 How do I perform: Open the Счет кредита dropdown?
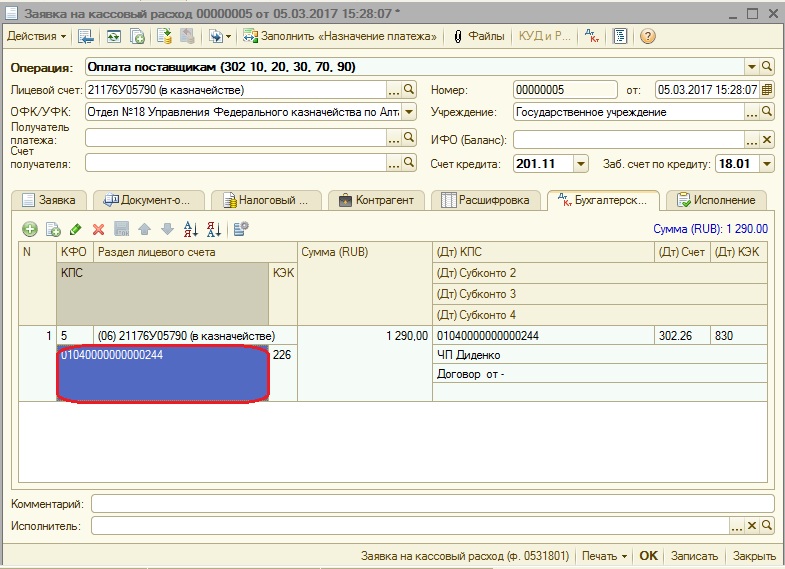click(581, 164)
